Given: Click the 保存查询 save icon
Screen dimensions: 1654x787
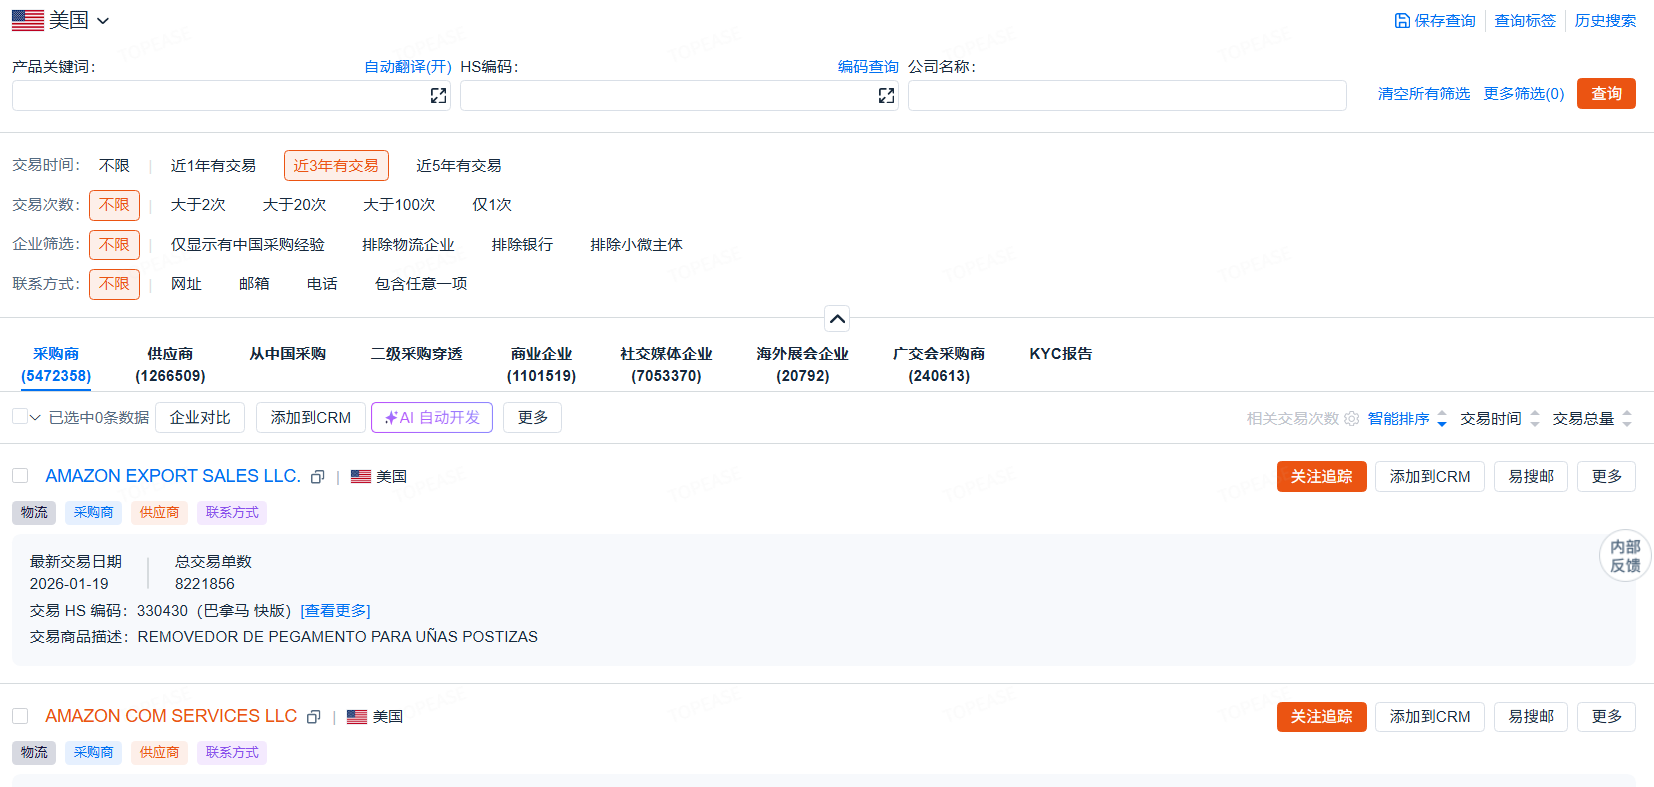Looking at the screenshot, I should [x=1402, y=21].
